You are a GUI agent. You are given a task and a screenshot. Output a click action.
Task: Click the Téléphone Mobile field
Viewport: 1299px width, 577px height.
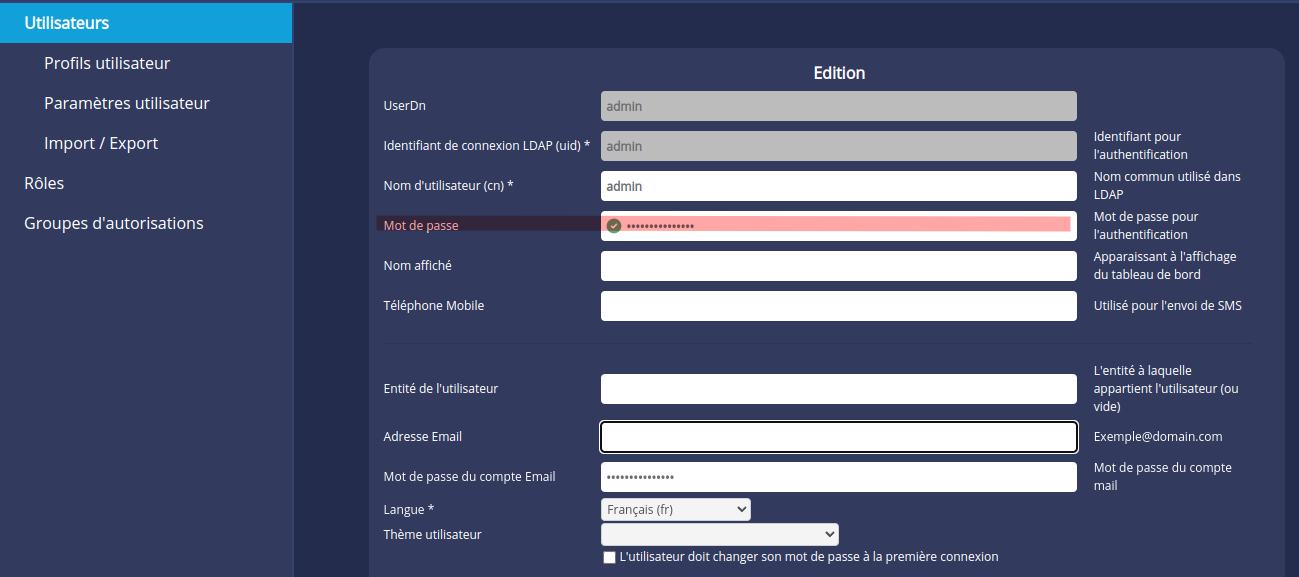click(838, 305)
